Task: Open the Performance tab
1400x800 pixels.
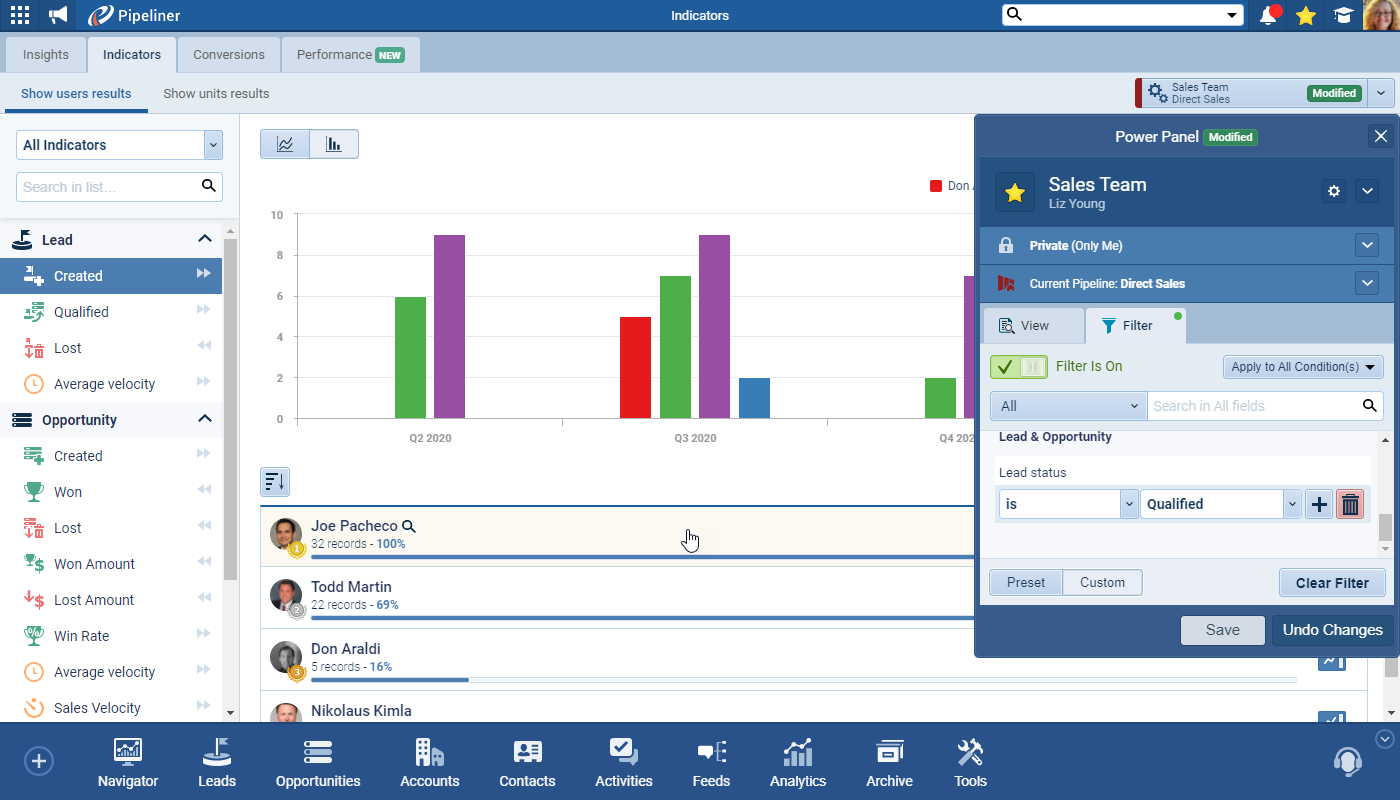Action: point(350,55)
